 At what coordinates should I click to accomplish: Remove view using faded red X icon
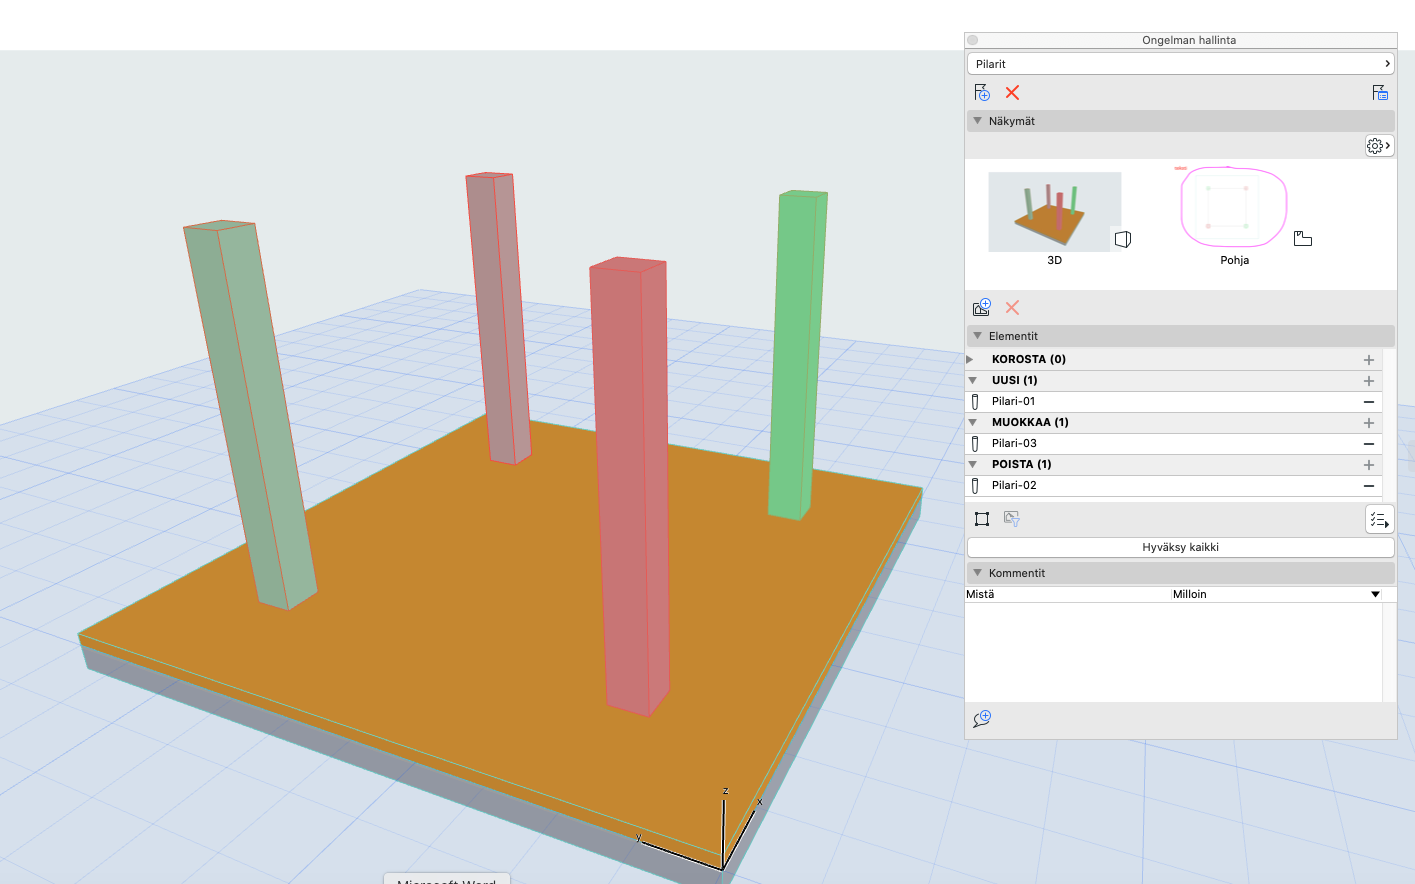(x=1012, y=308)
